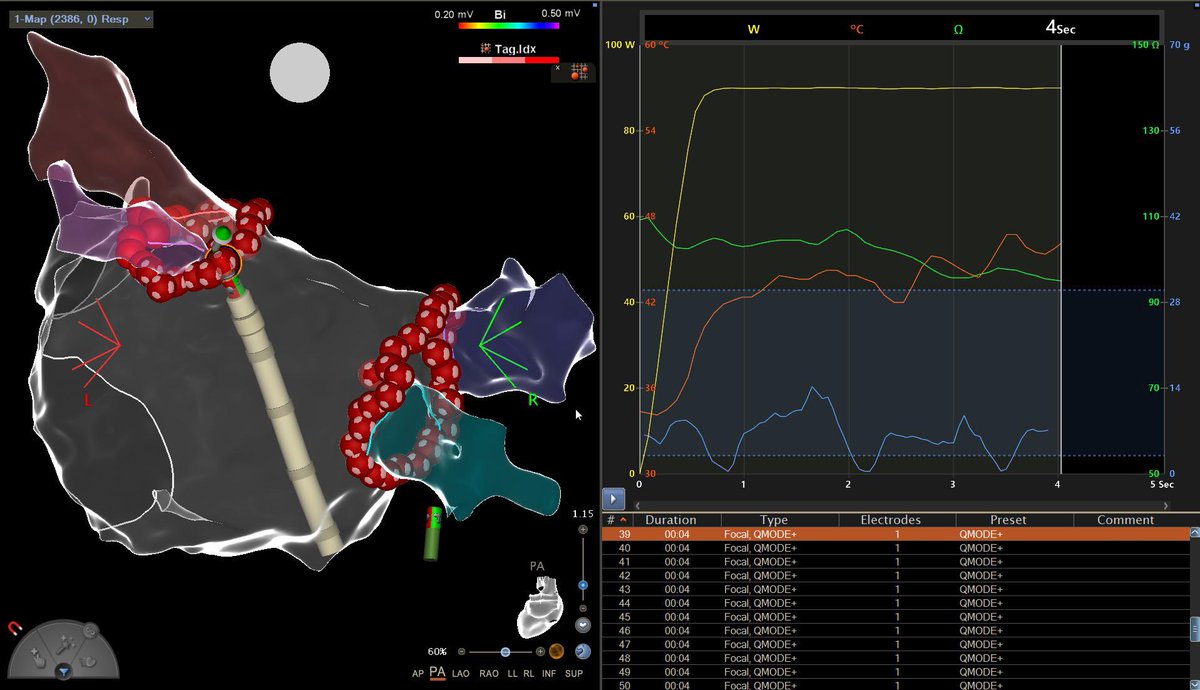Switch to RL view

click(529, 674)
